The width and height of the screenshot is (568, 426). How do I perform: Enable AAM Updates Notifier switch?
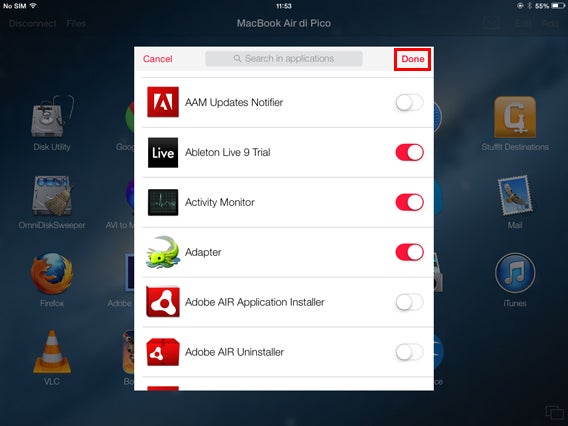coord(409,102)
